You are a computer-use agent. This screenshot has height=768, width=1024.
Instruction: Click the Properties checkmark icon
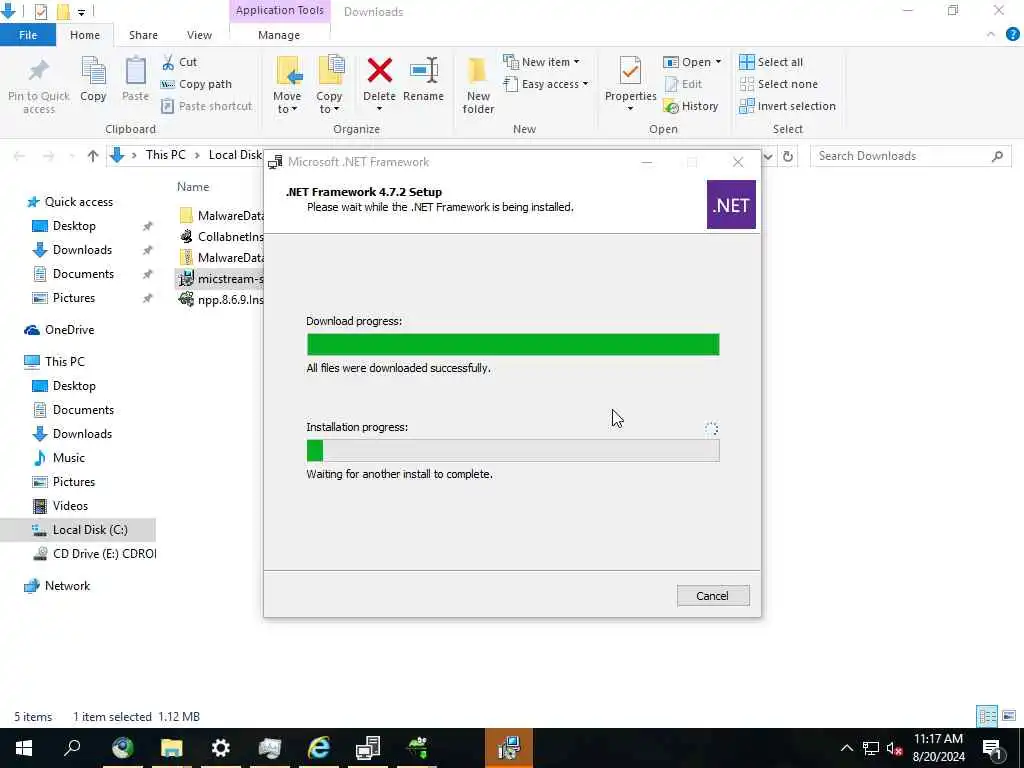tap(630, 71)
